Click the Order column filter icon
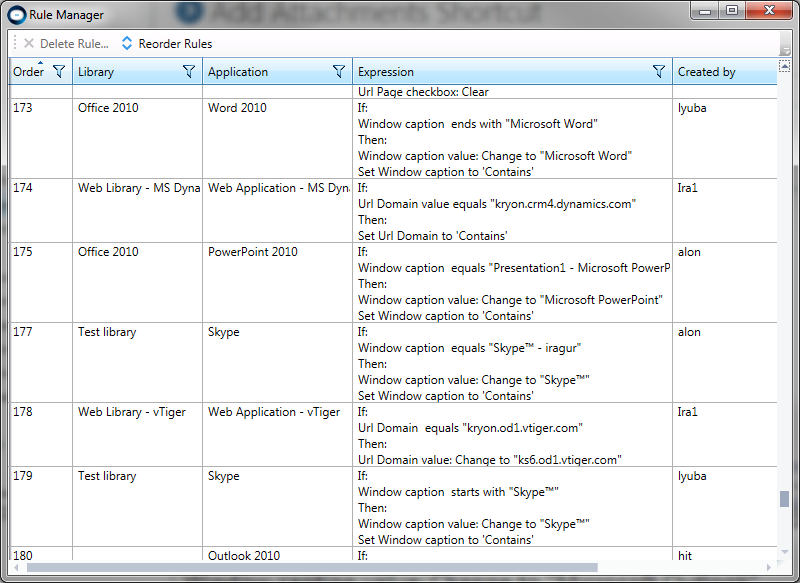Image resolution: width=800 pixels, height=583 pixels. [59, 71]
